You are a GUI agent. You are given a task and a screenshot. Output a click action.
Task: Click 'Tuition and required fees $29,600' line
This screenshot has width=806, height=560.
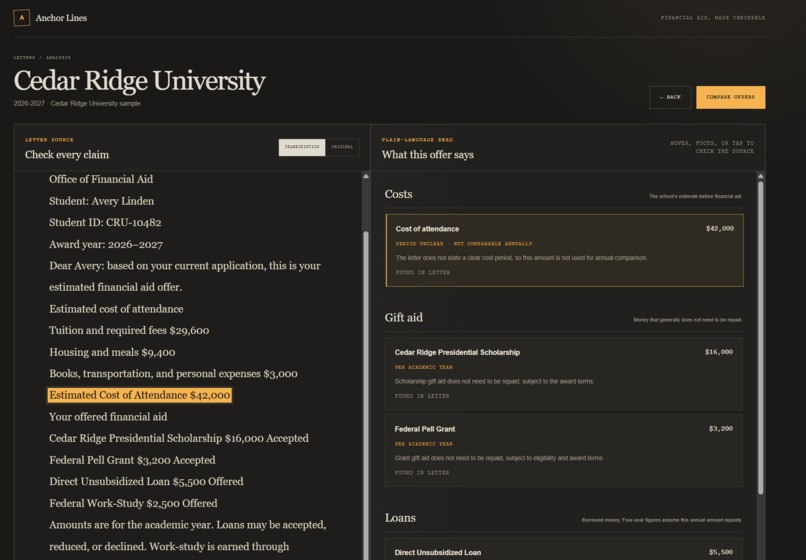pyautogui.click(x=129, y=331)
